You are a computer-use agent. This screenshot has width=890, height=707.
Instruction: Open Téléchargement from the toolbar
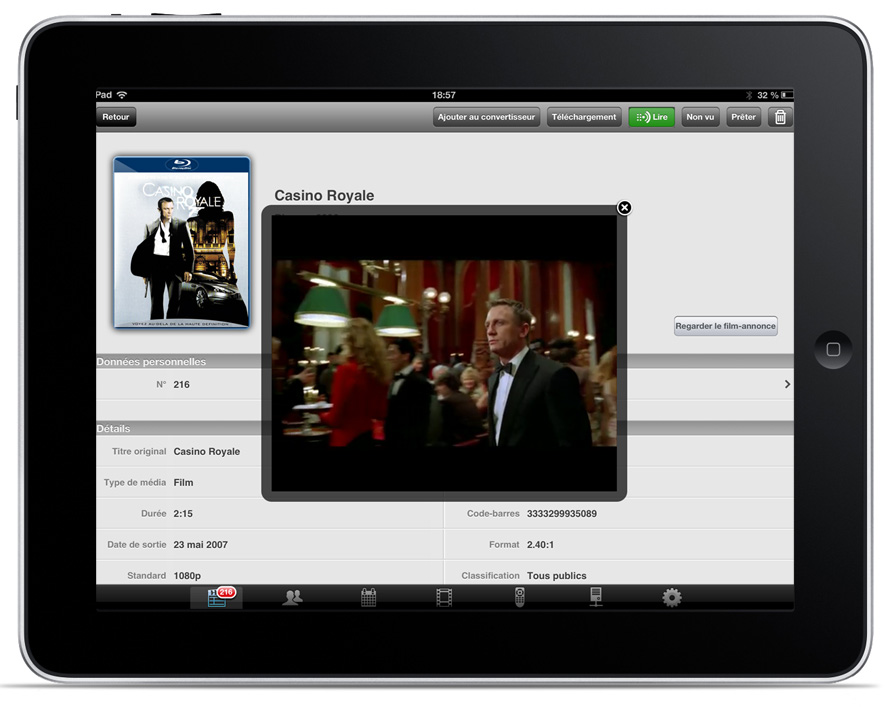coord(583,117)
